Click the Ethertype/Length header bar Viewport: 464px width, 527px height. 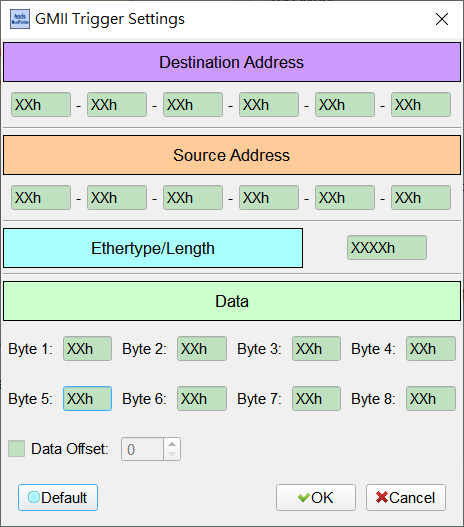(153, 248)
